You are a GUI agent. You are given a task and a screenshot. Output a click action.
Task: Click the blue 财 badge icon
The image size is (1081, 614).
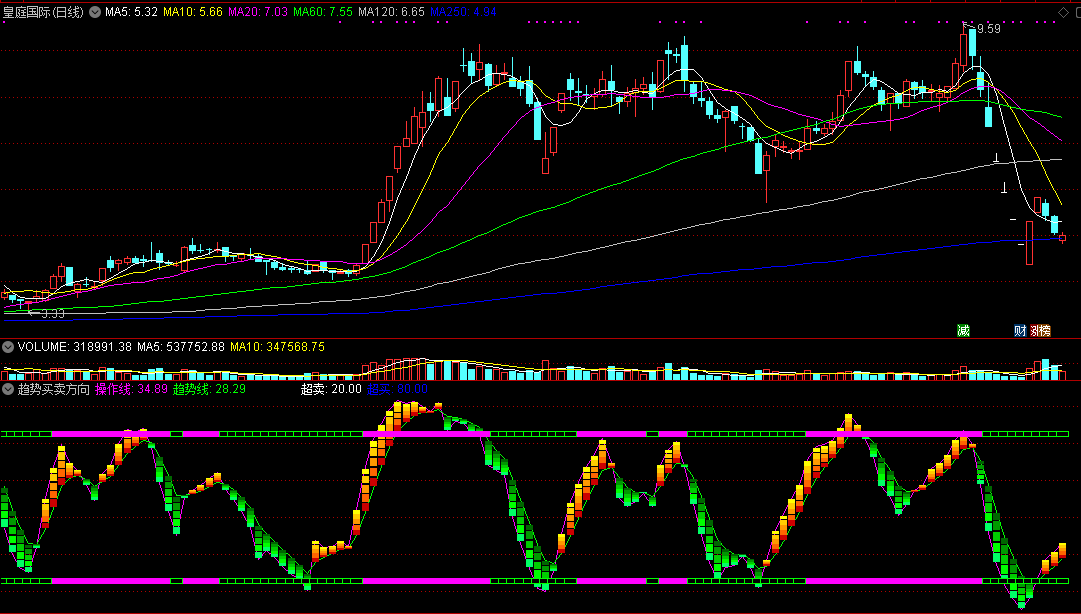1020,331
